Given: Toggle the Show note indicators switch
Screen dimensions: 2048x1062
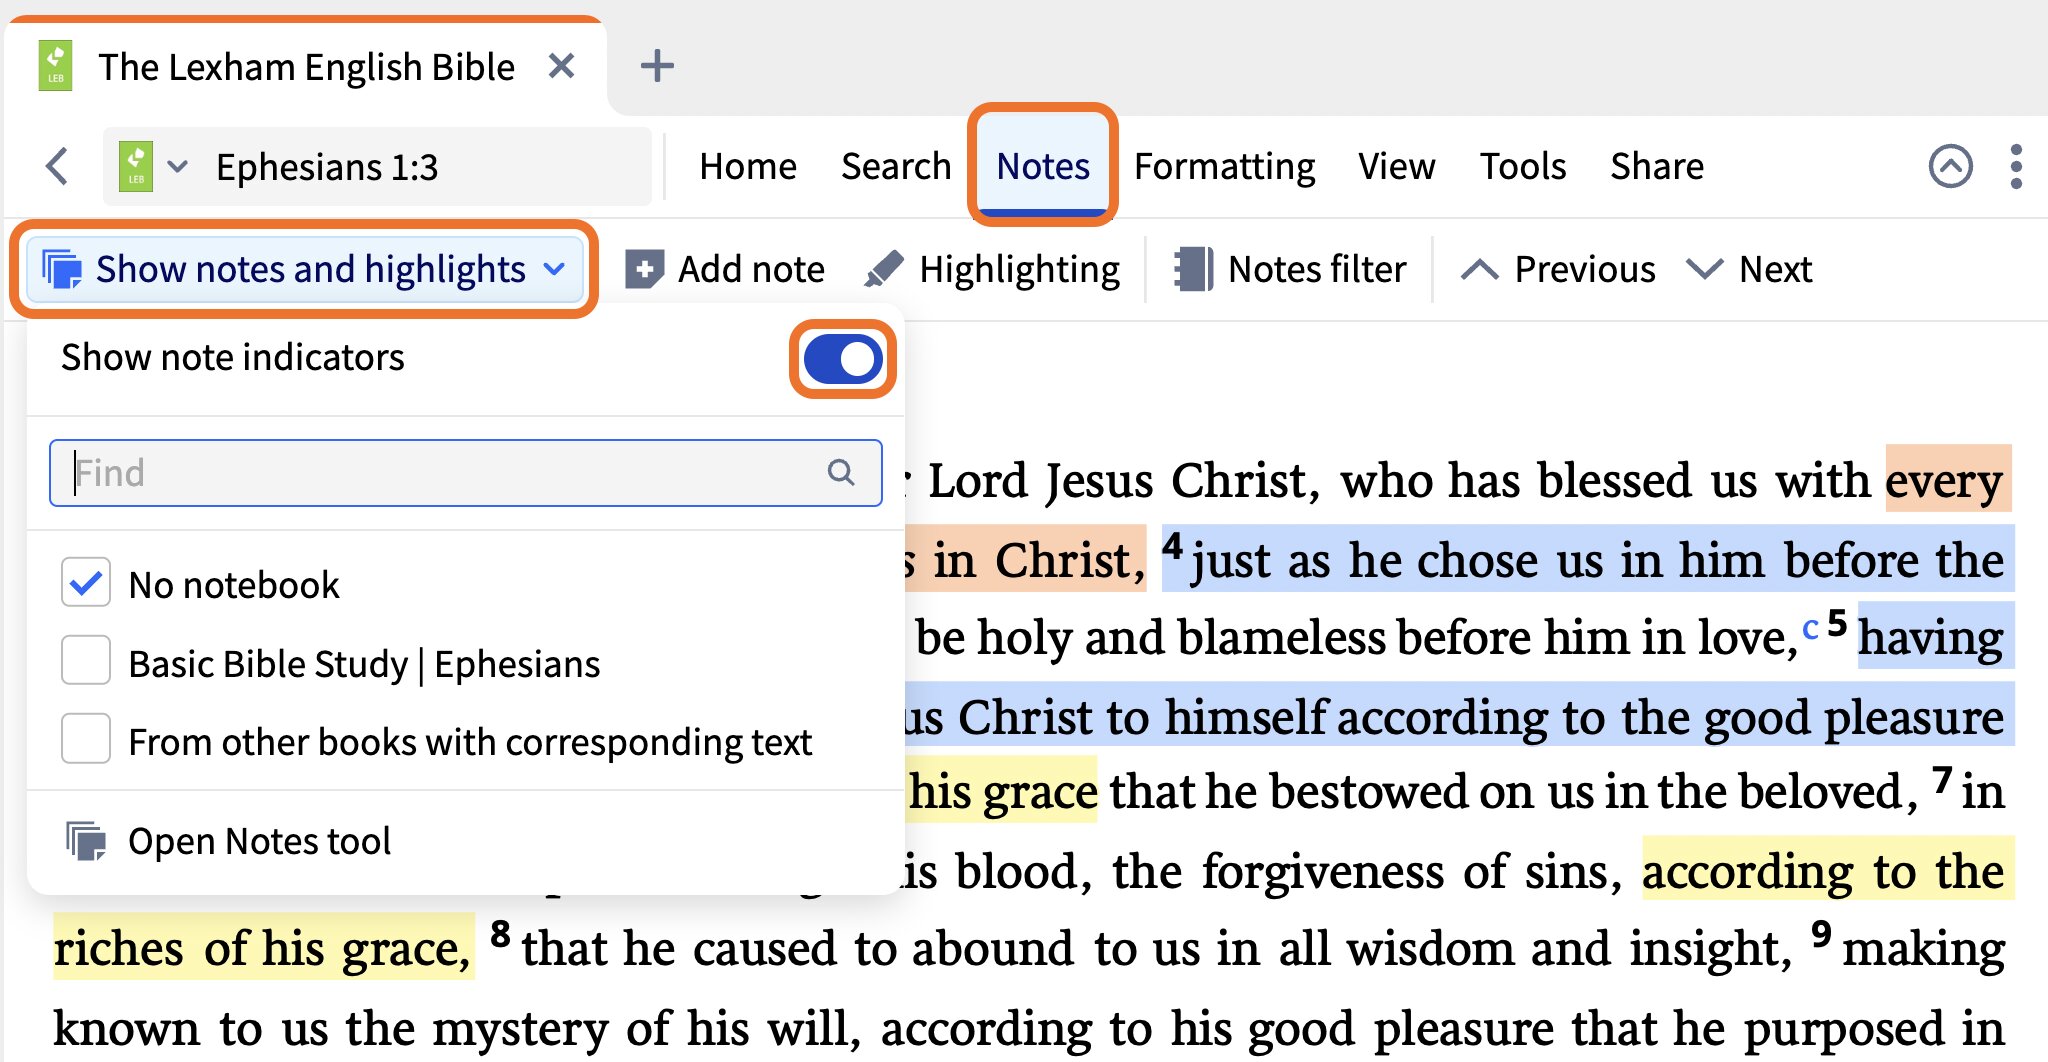Looking at the screenshot, I should tap(843, 359).
